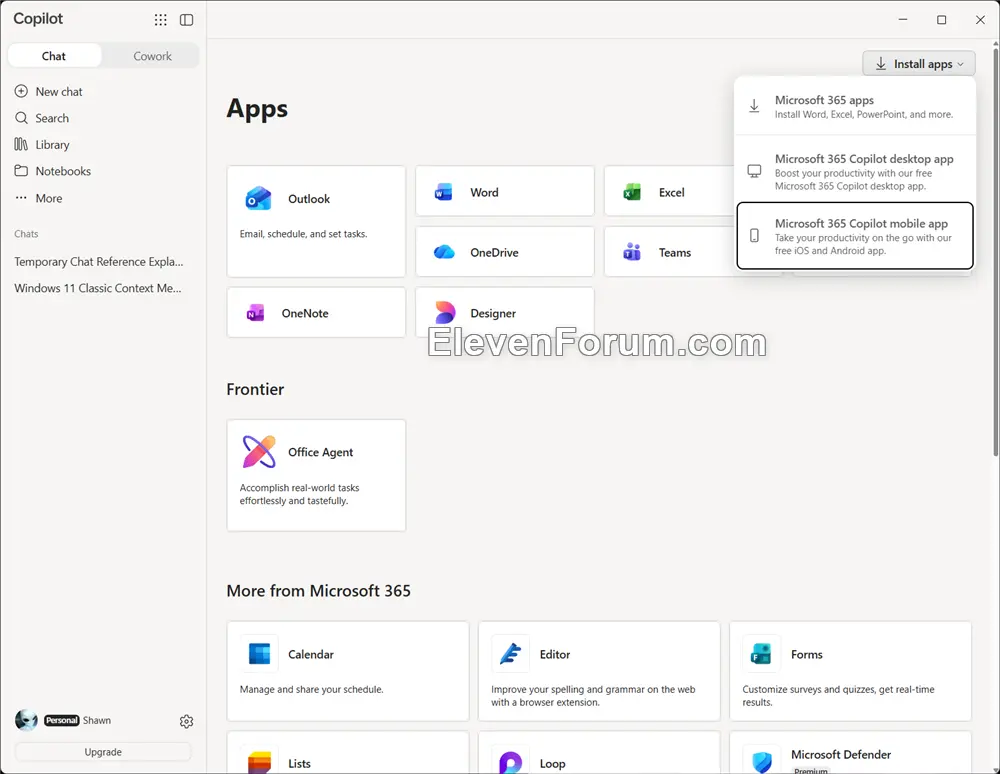Launch OneNote from its app icon
The height and width of the screenshot is (774, 1000).
(256, 313)
